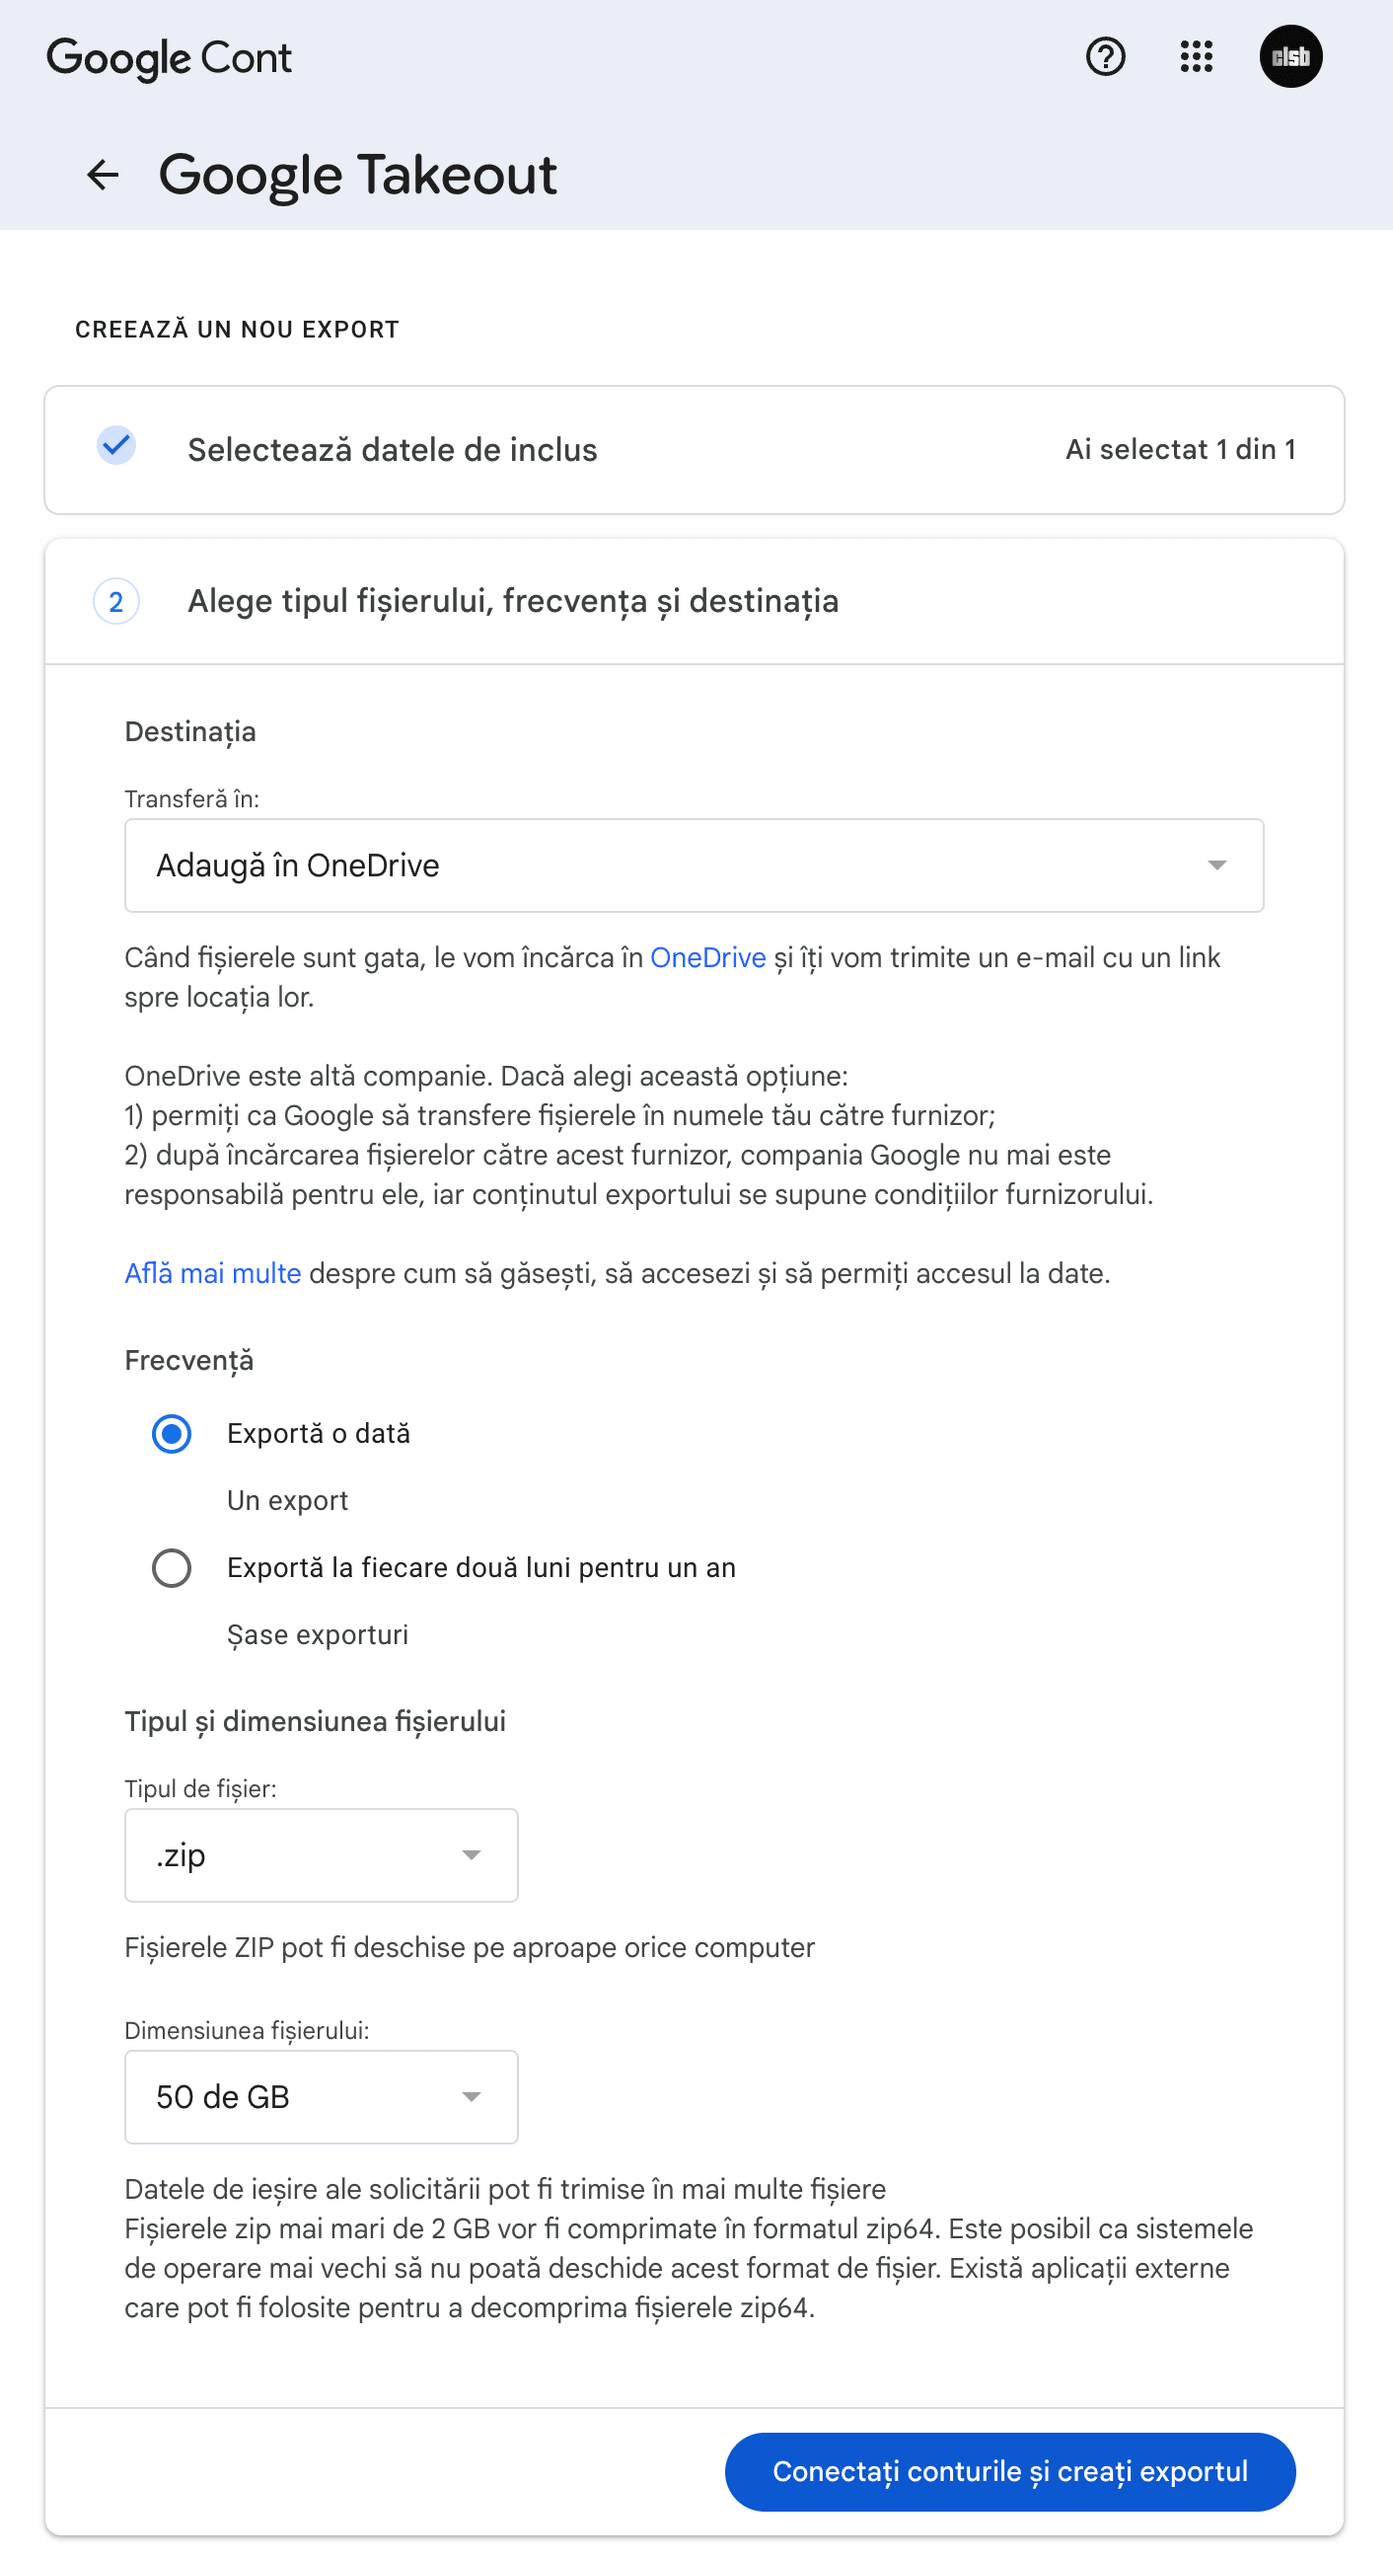Follow the "Află mai multe" link
Image resolution: width=1393 pixels, height=2560 pixels.
click(212, 1274)
